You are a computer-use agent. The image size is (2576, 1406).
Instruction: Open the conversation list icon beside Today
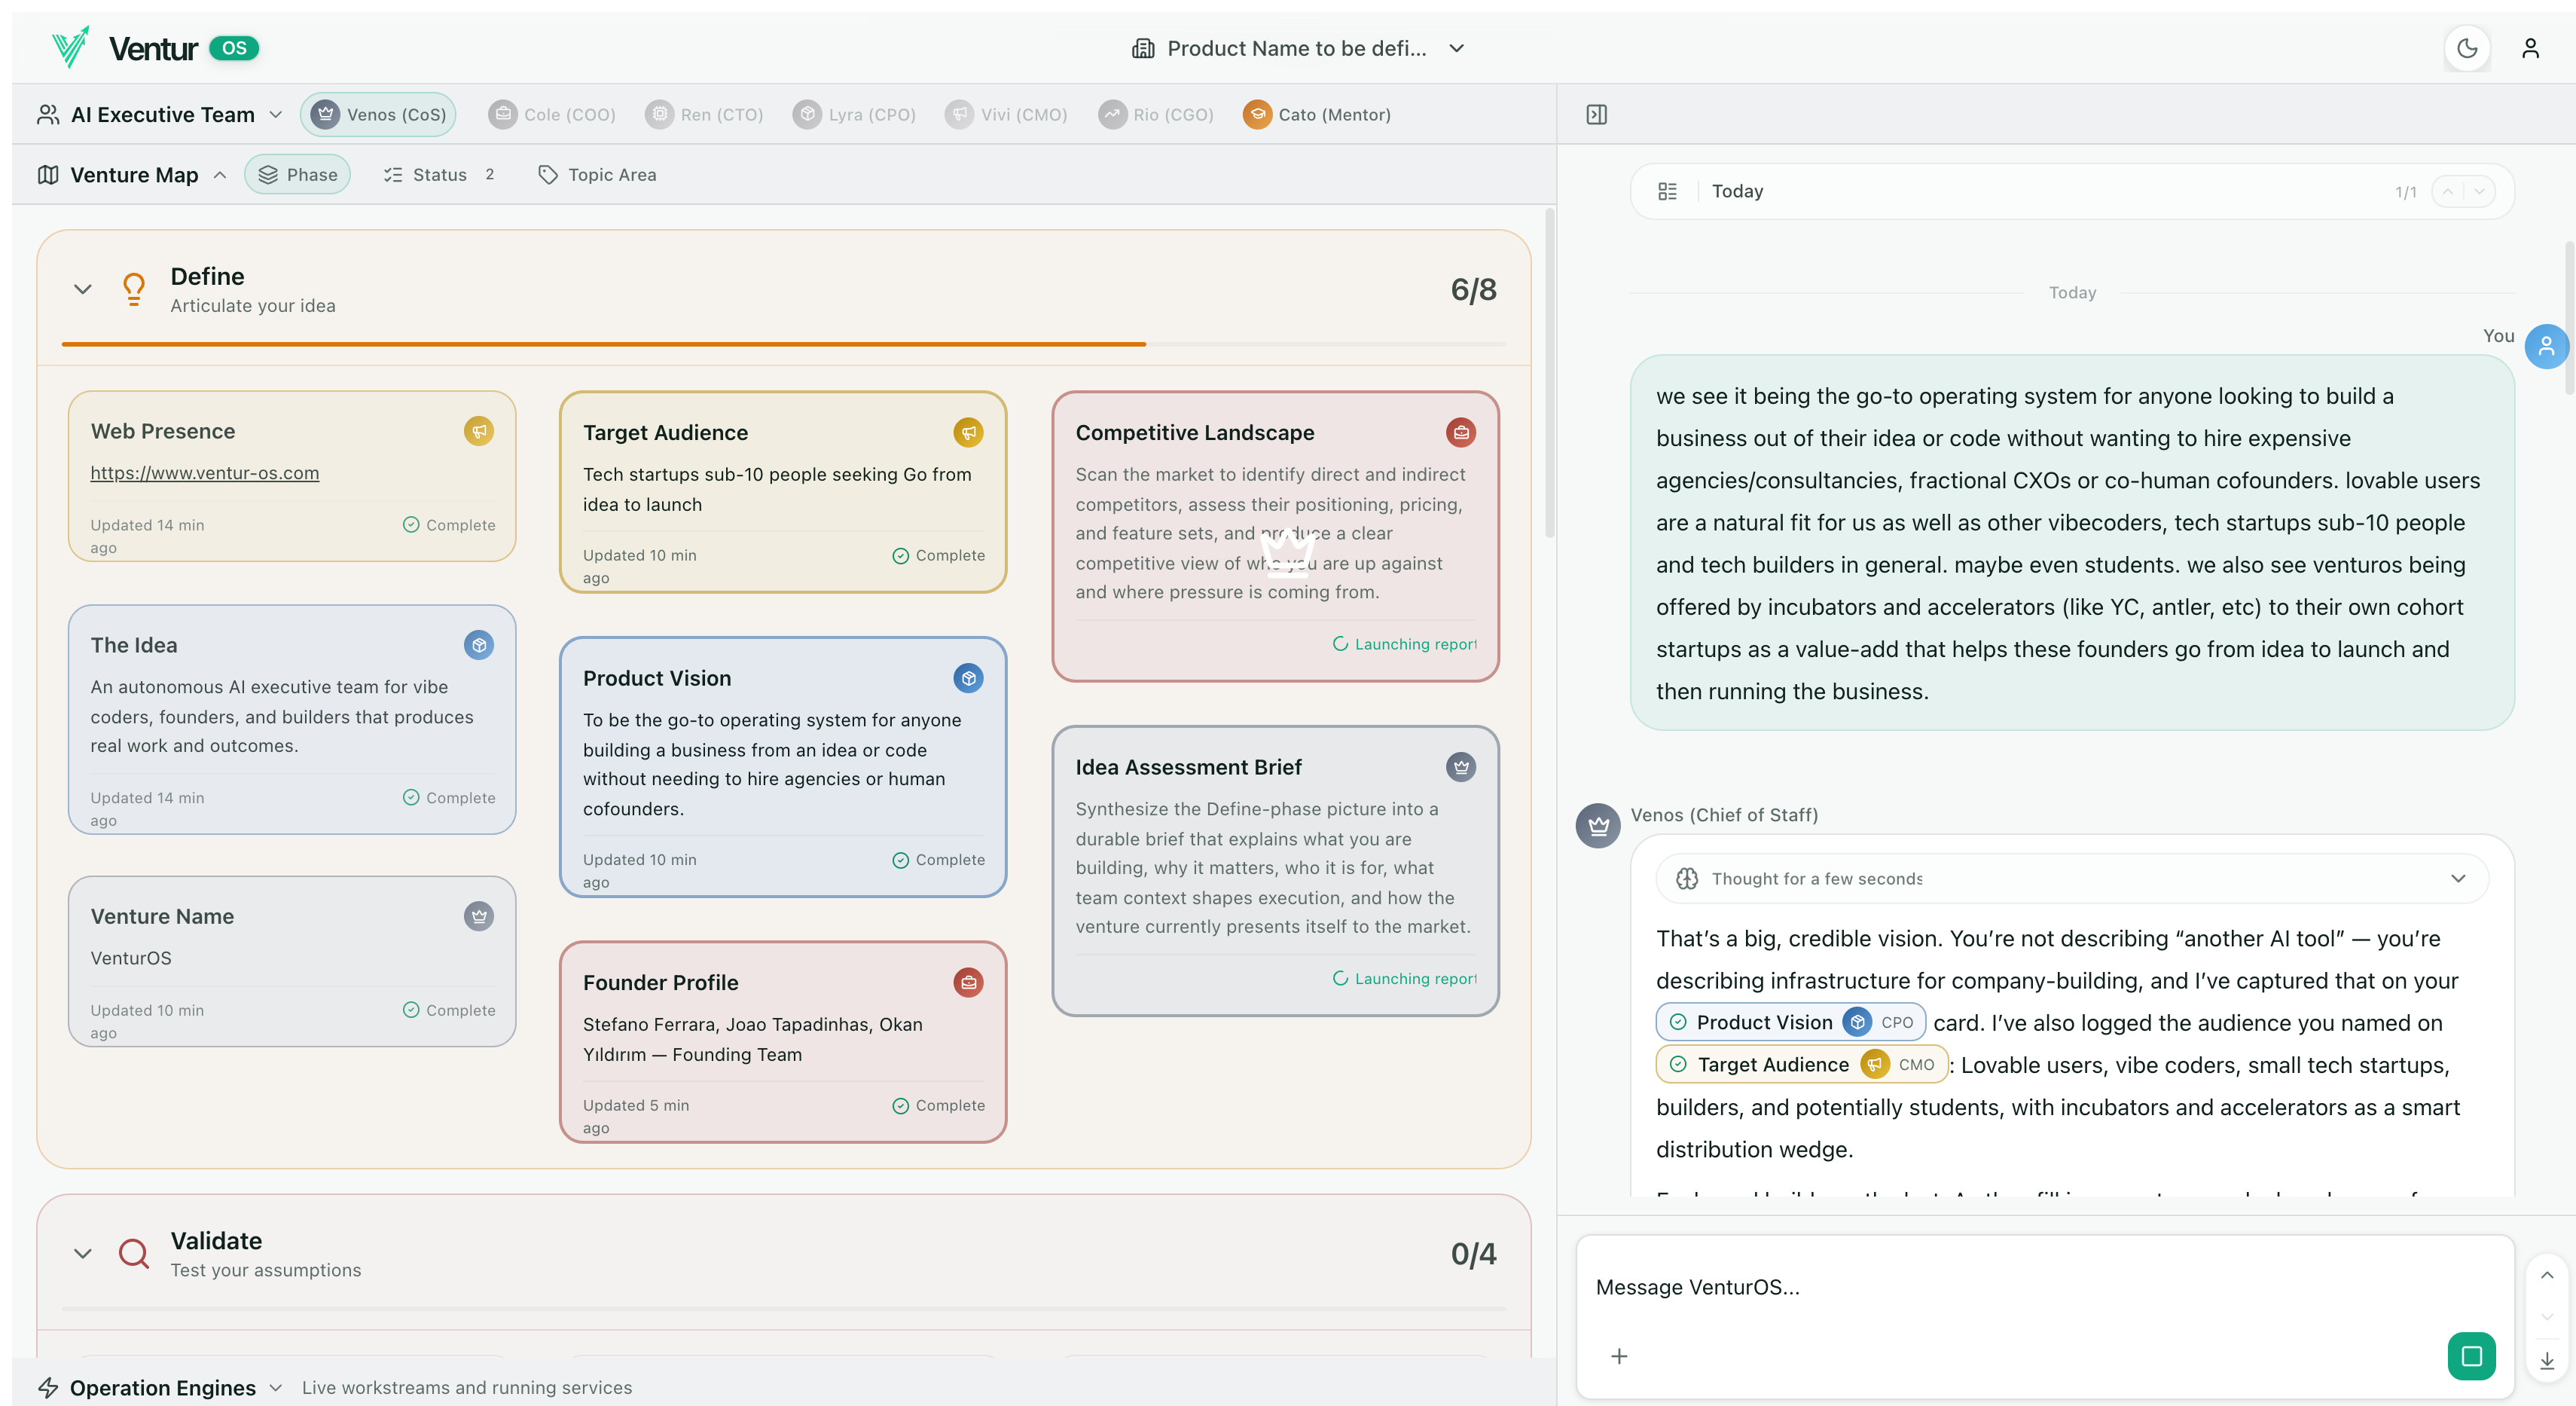(x=1667, y=191)
